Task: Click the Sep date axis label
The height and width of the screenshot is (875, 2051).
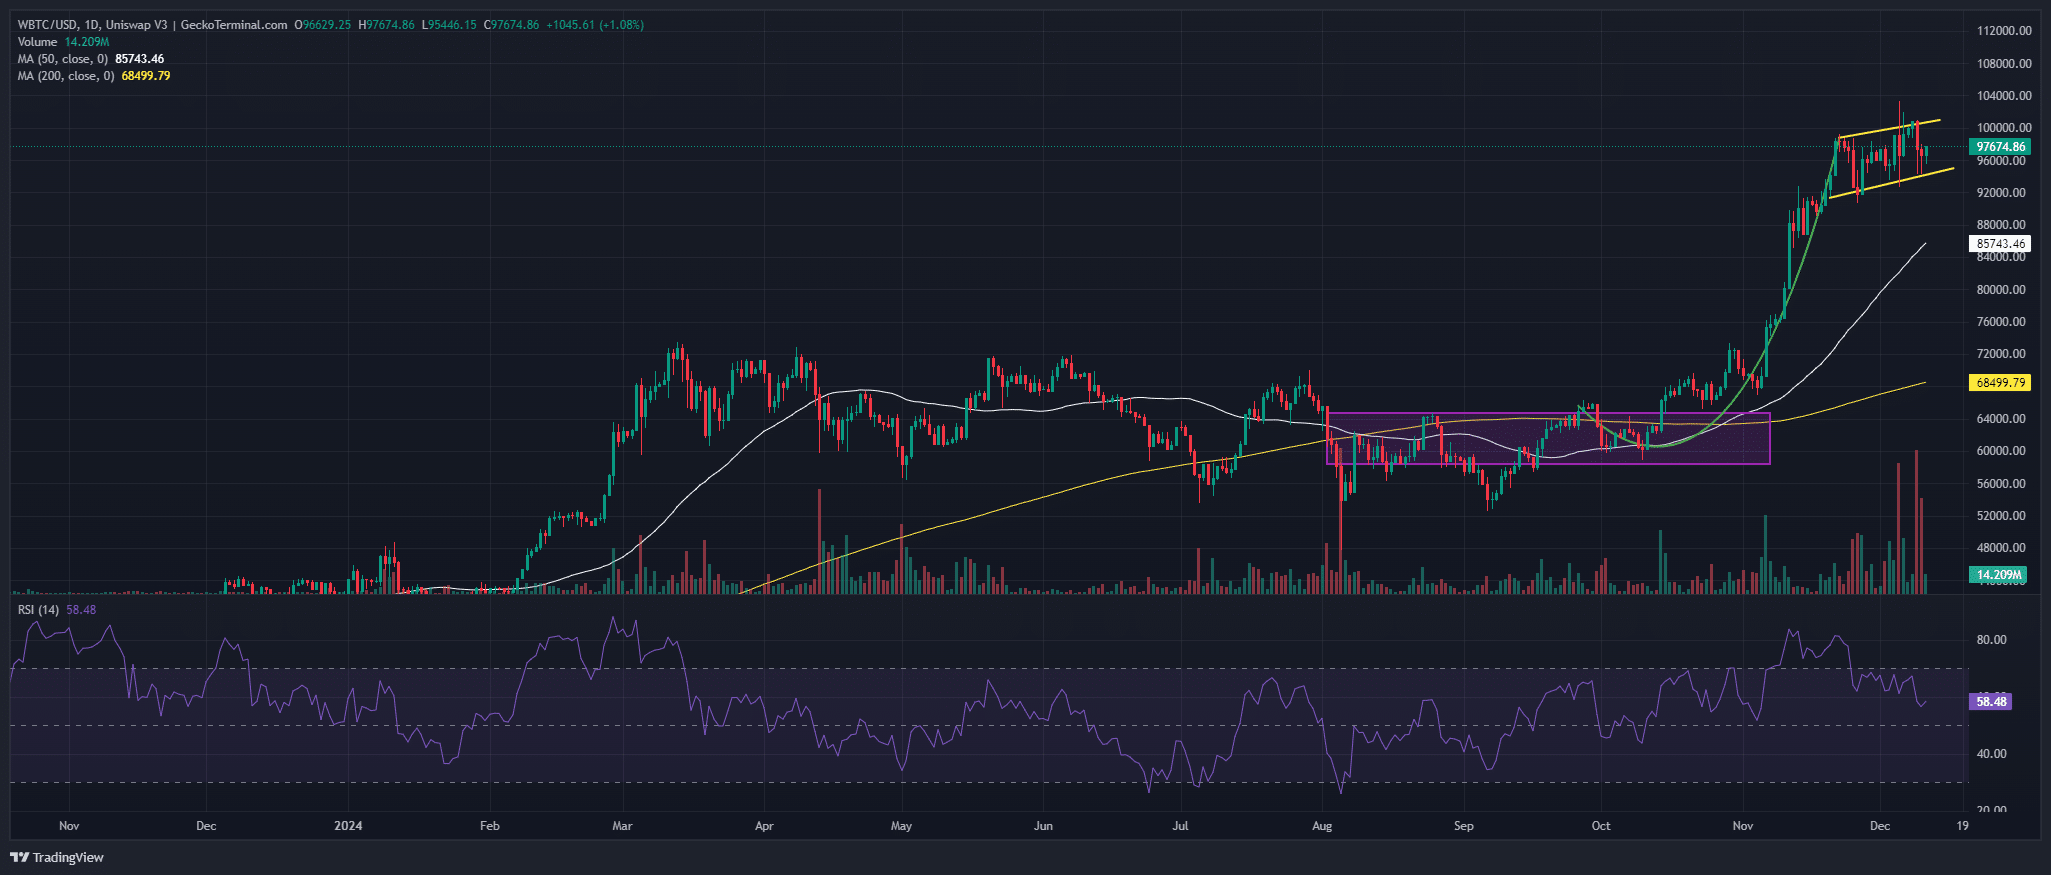Action: click(x=1464, y=826)
